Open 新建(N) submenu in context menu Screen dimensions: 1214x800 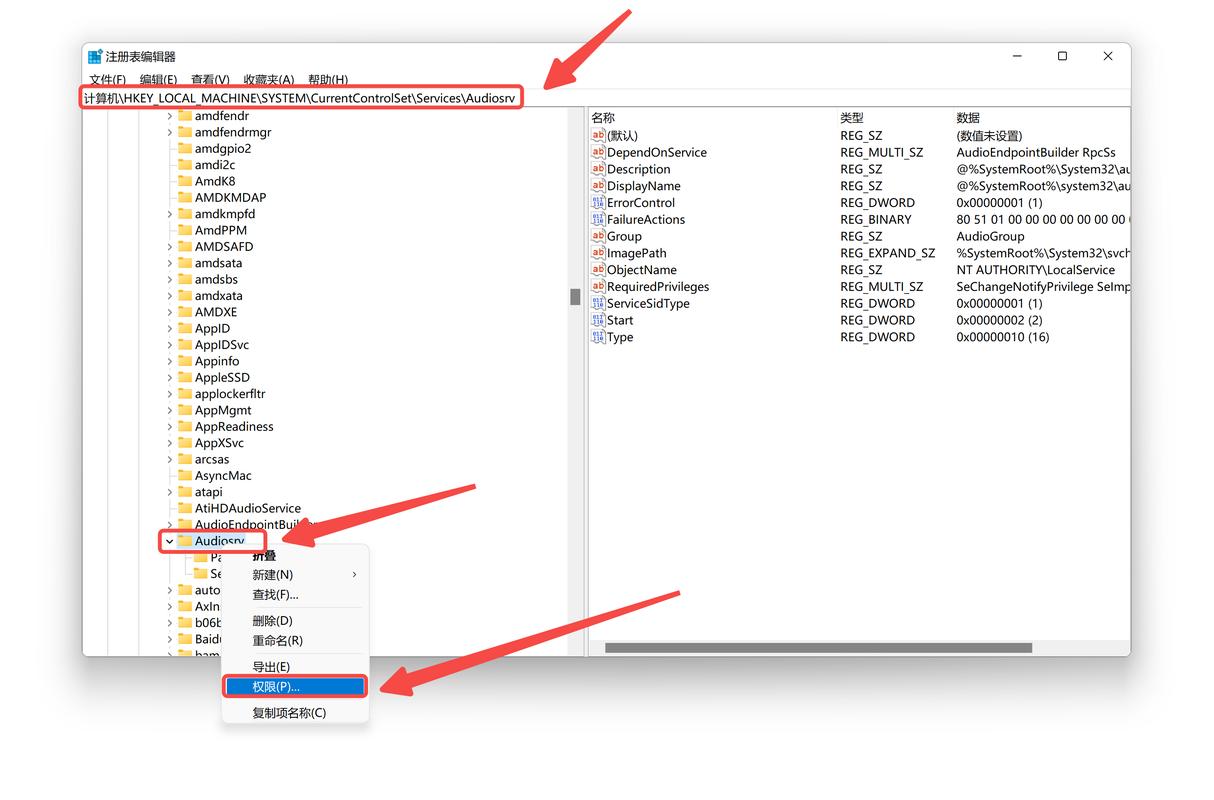point(295,574)
